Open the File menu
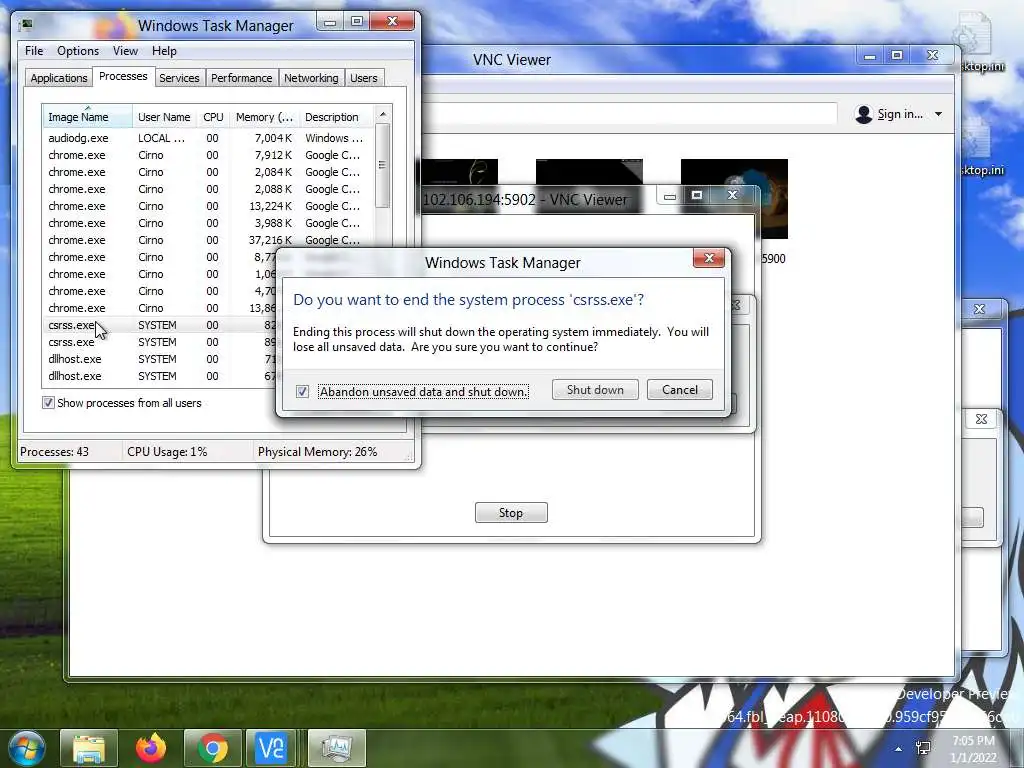 click(34, 51)
